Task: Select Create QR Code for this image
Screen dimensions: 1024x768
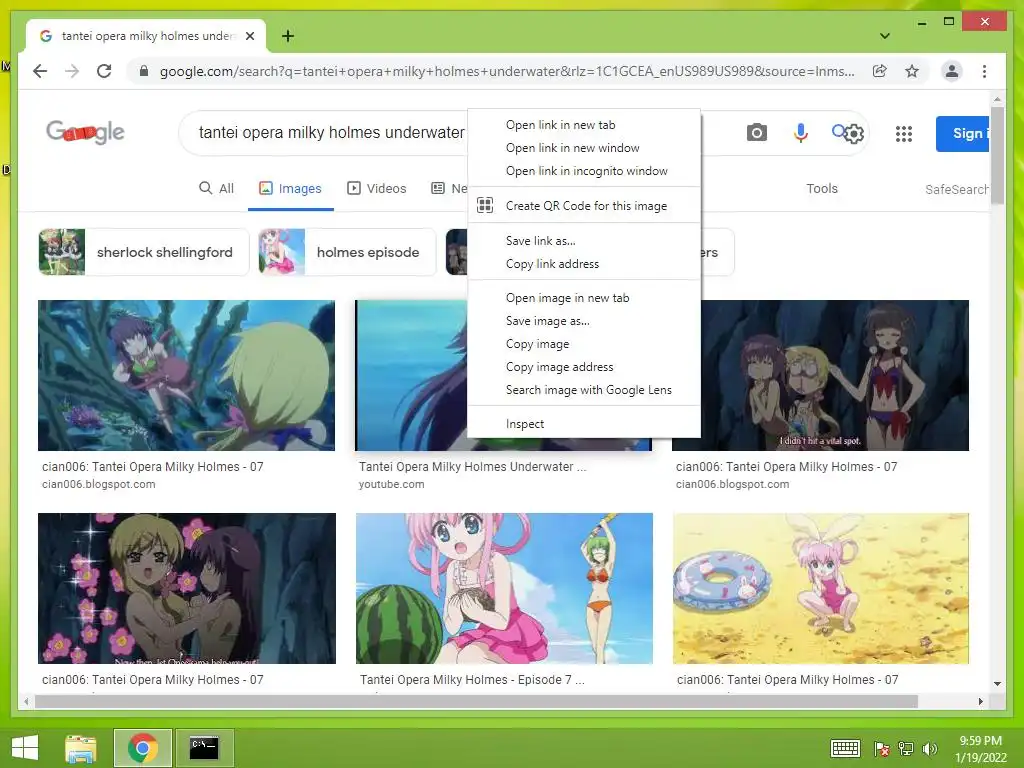Action: 584,206
